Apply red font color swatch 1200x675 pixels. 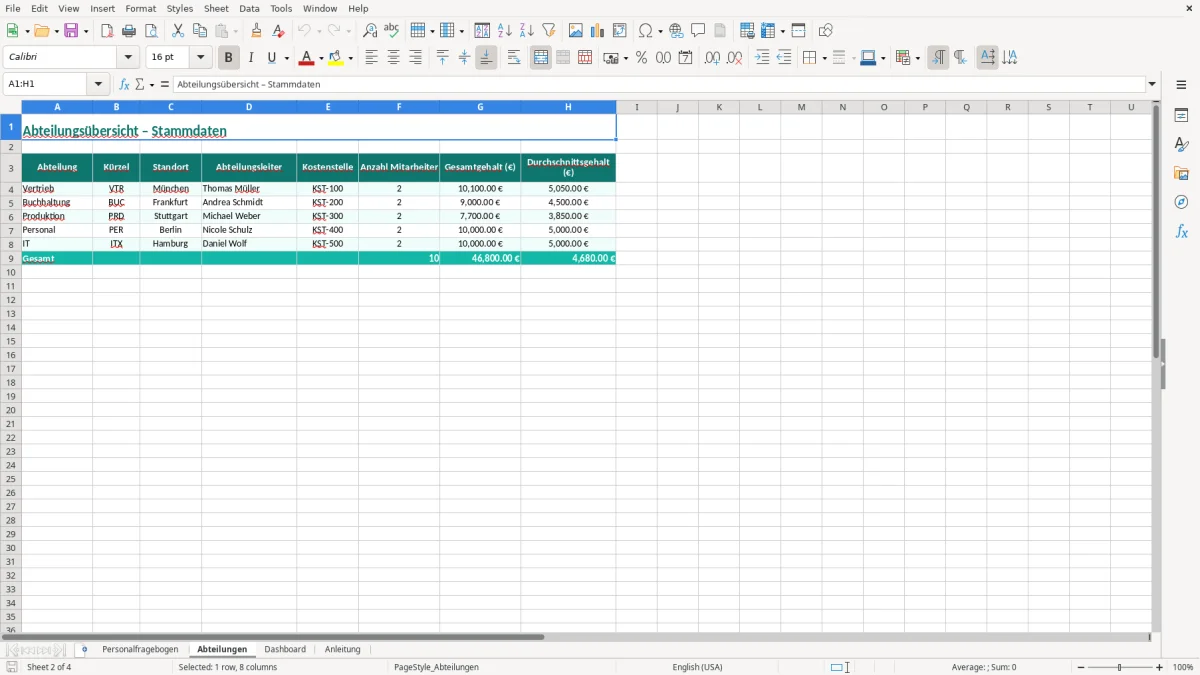tap(307, 58)
